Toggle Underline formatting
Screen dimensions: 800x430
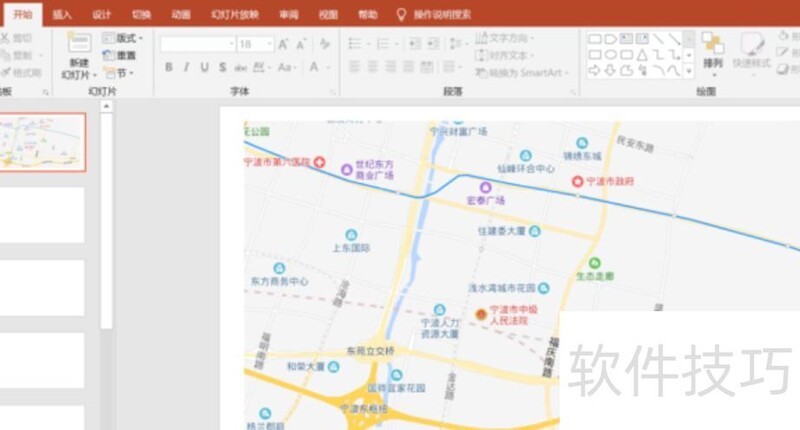click(x=205, y=67)
